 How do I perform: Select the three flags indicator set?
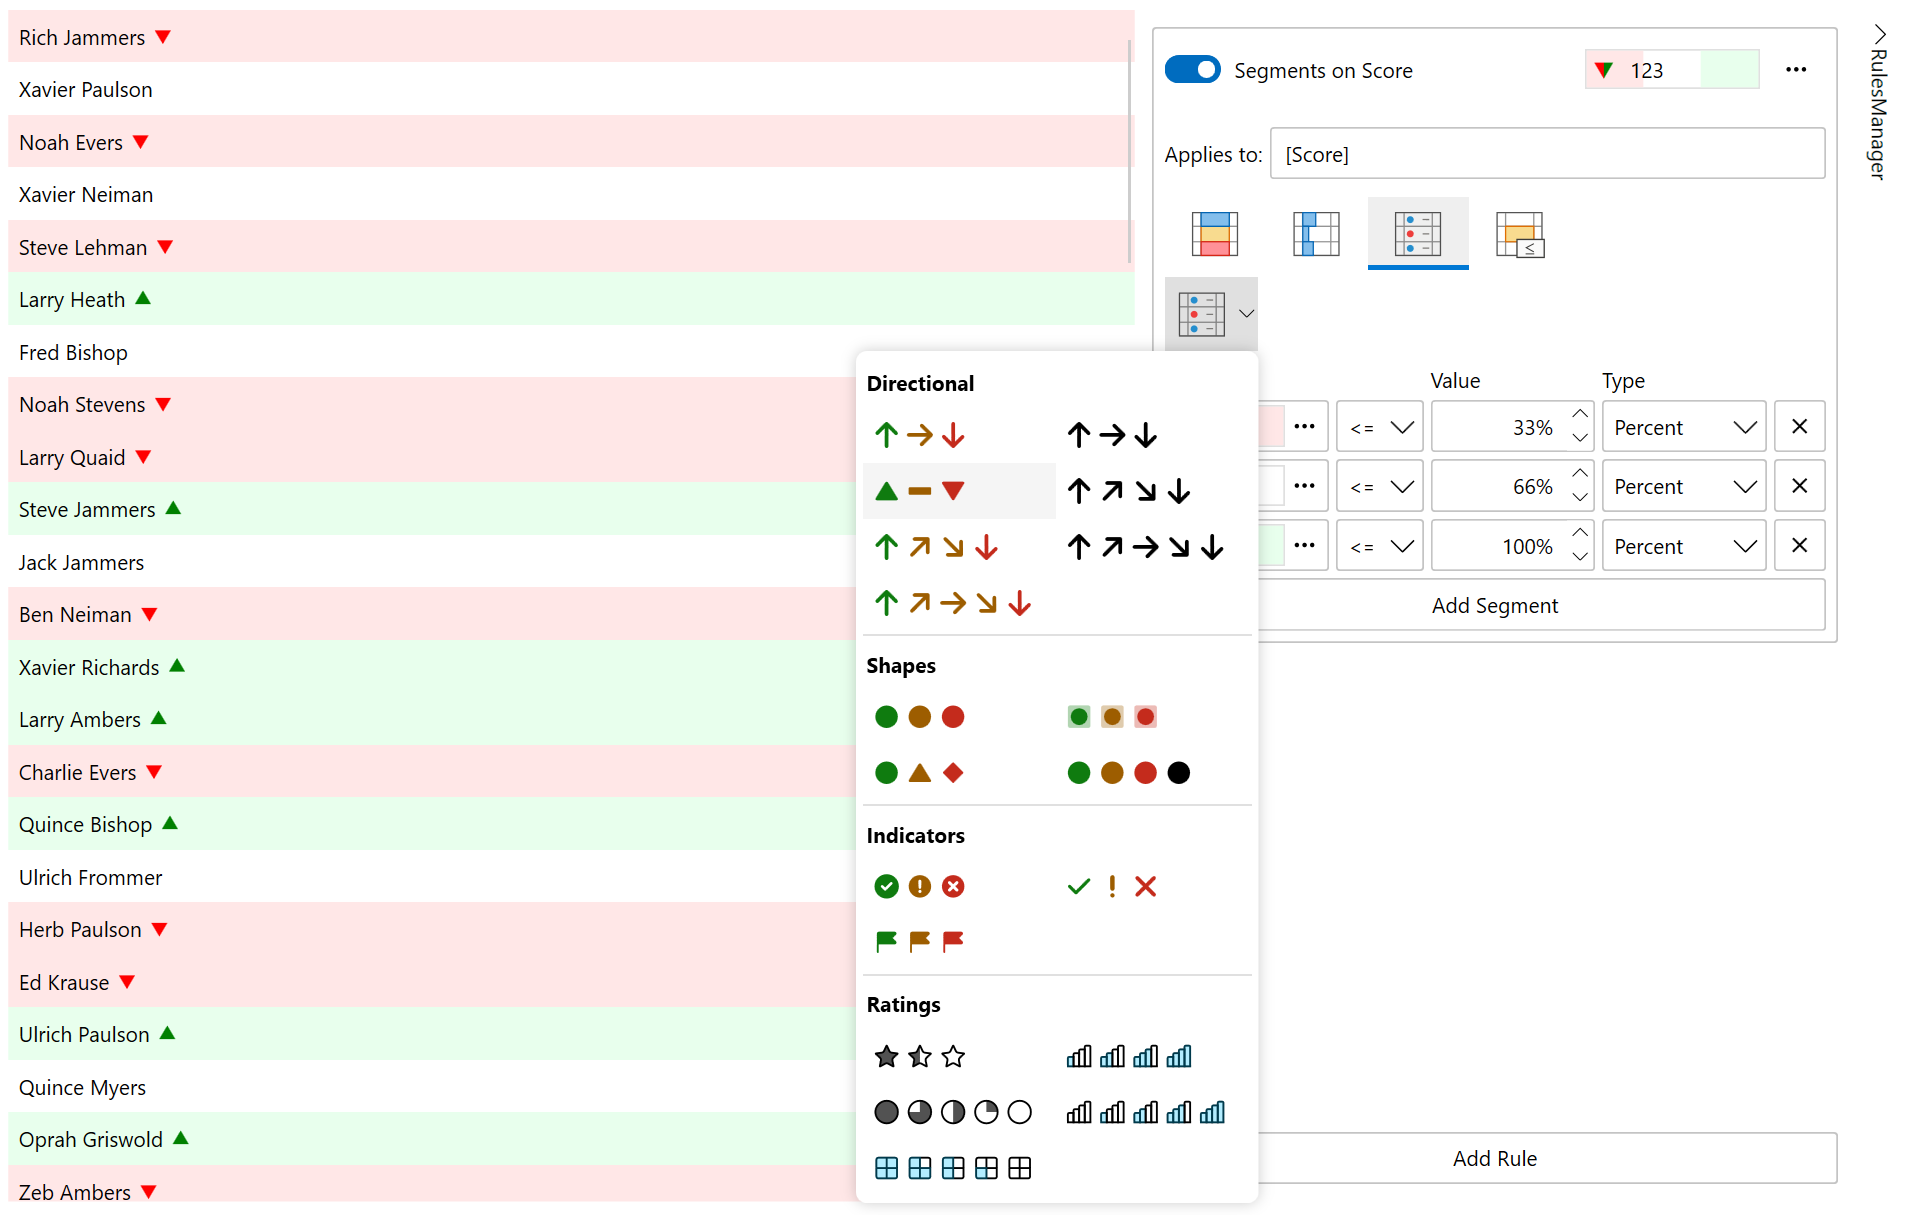919,941
